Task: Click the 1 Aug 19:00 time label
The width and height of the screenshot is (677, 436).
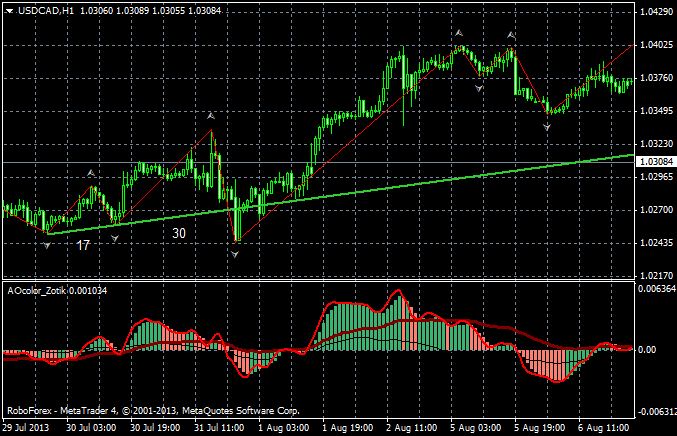Action: pyautogui.click(x=348, y=428)
